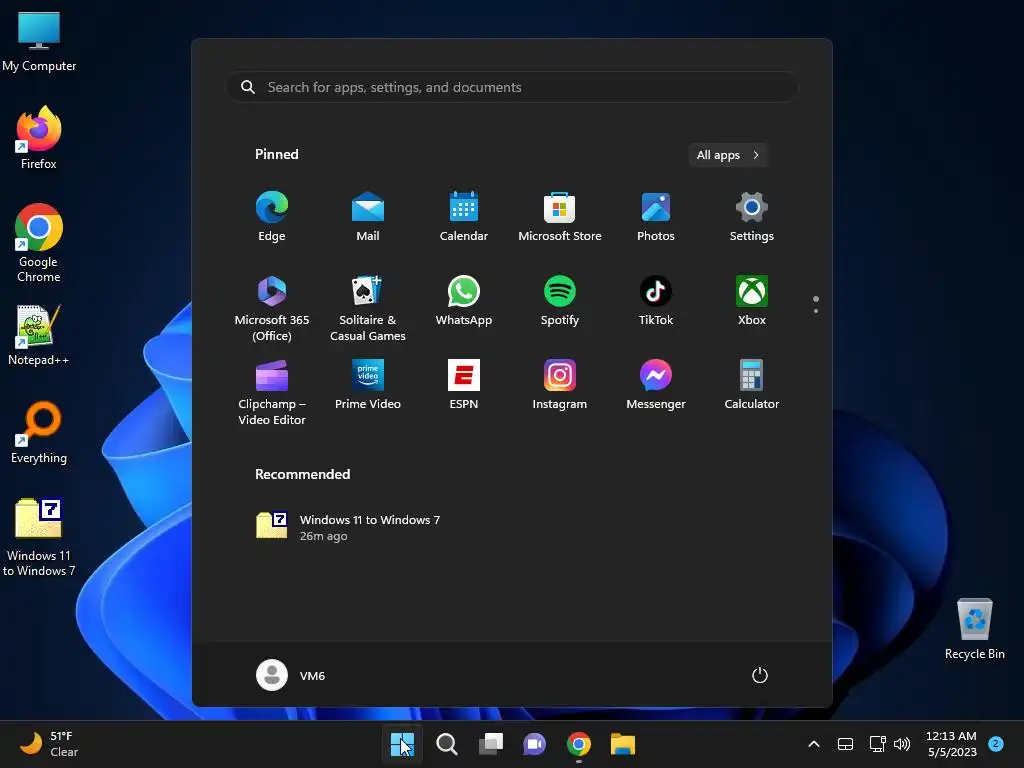Open the Instagram app
Screen dimensions: 1024x768
560,385
